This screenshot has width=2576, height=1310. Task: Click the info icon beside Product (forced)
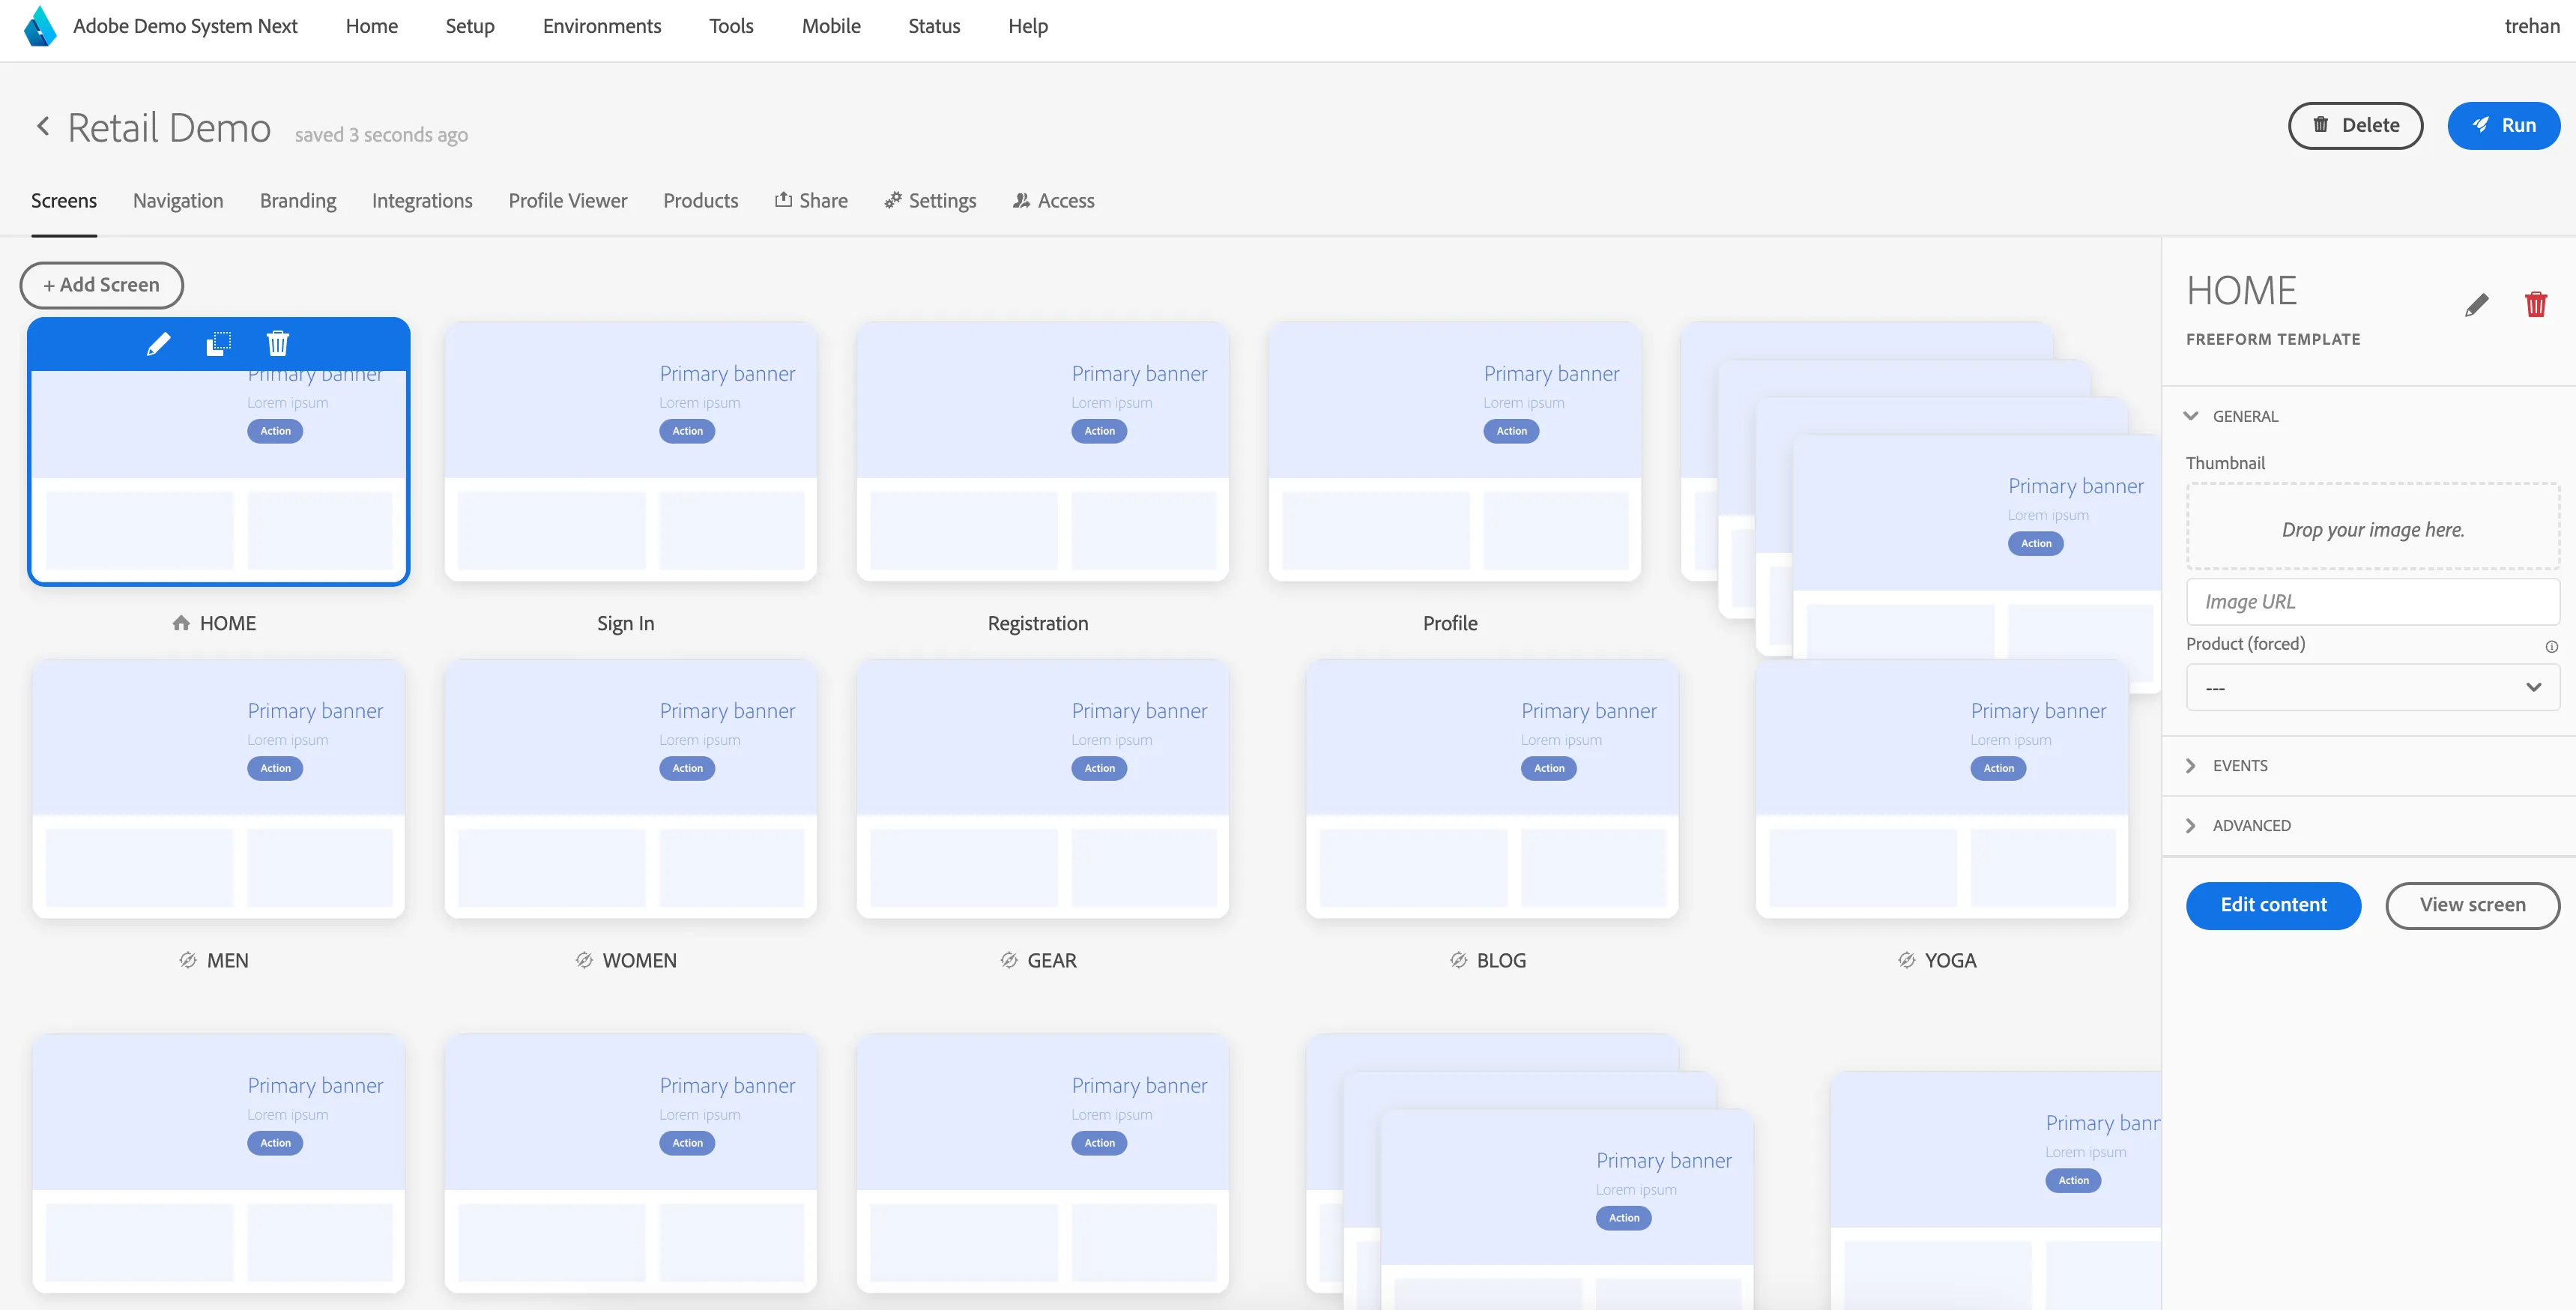(x=2551, y=646)
